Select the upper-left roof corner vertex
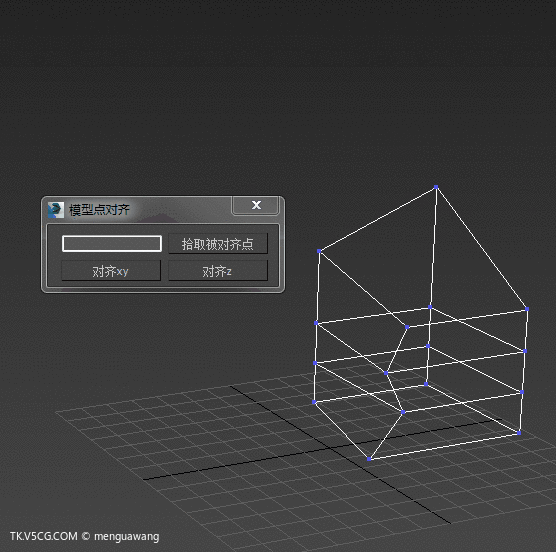556x552 pixels. point(319,251)
